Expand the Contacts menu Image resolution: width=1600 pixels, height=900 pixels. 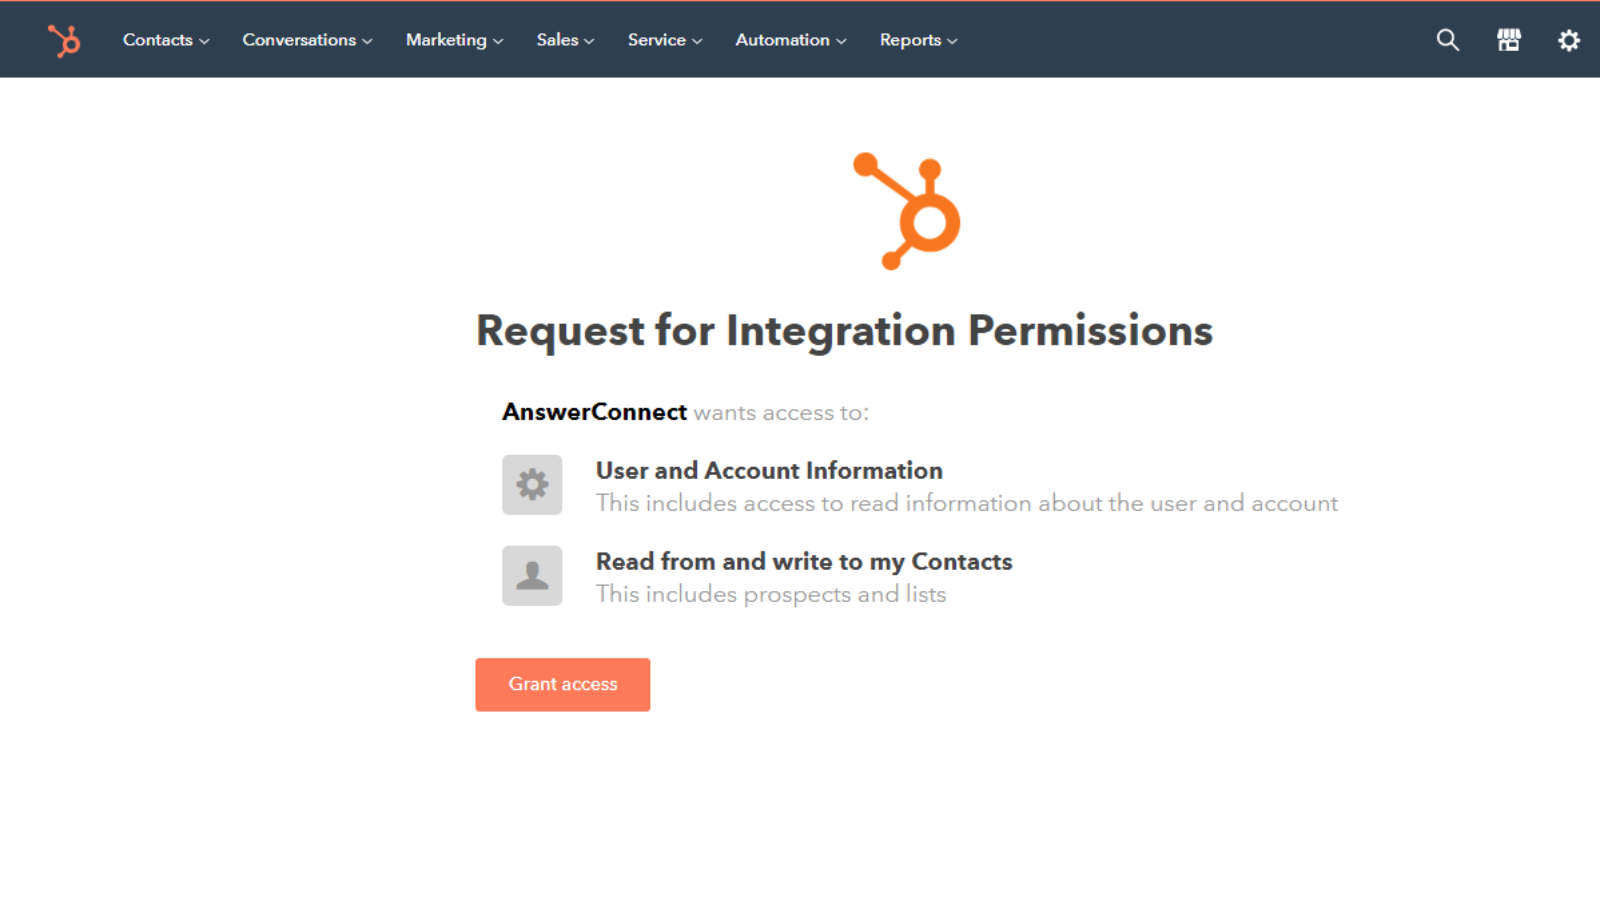(166, 40)
